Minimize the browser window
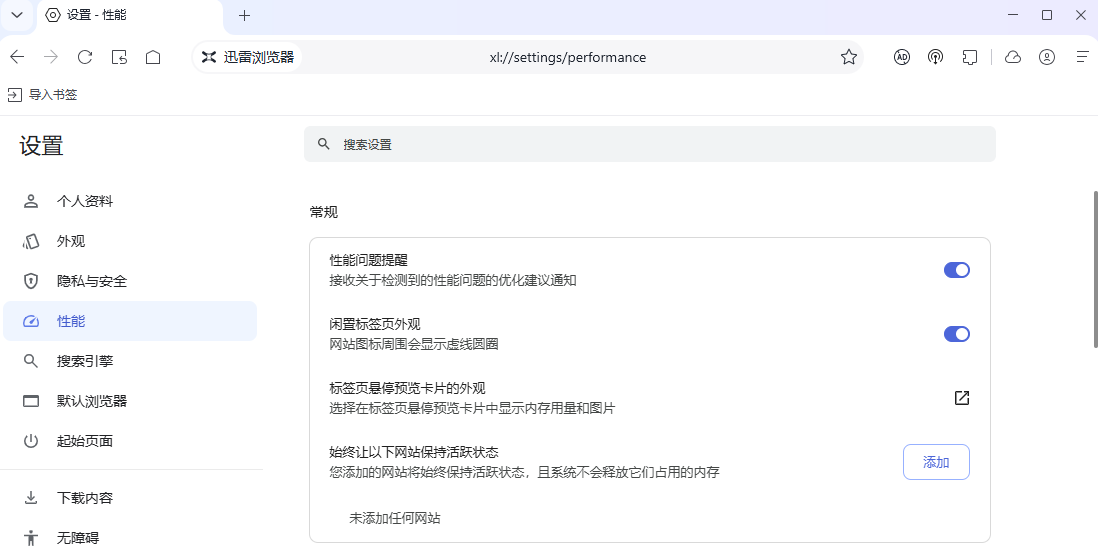1098x549 pixels. click(1013, 15)
